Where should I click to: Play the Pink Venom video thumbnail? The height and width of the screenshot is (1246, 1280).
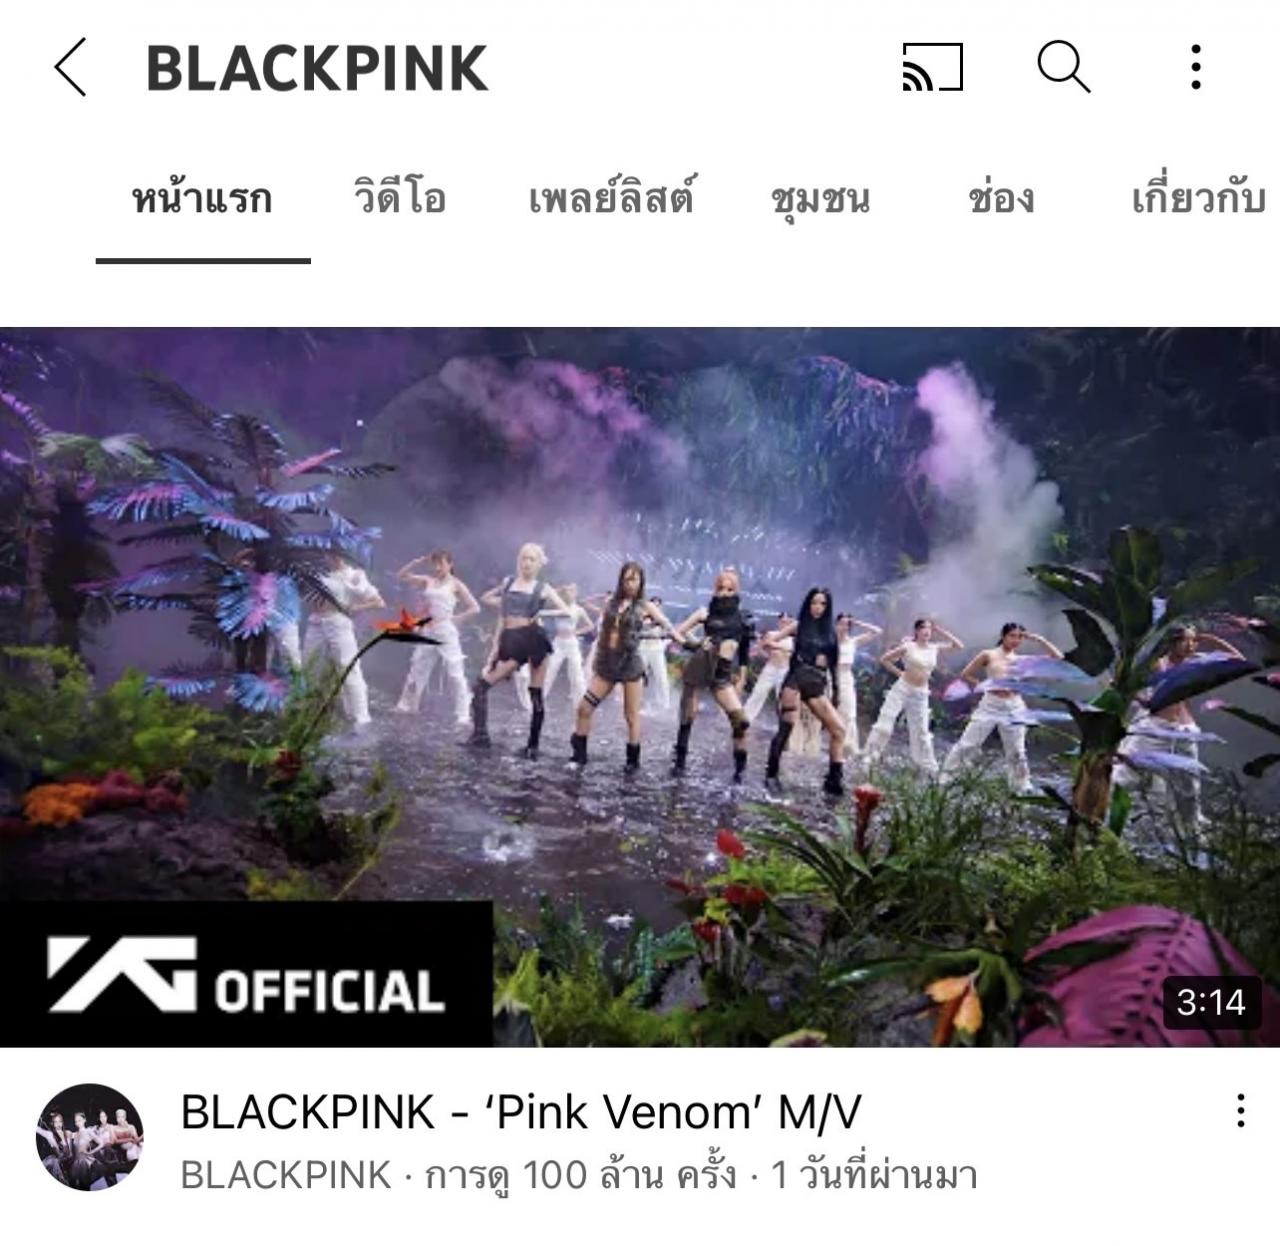pos(640,687)
